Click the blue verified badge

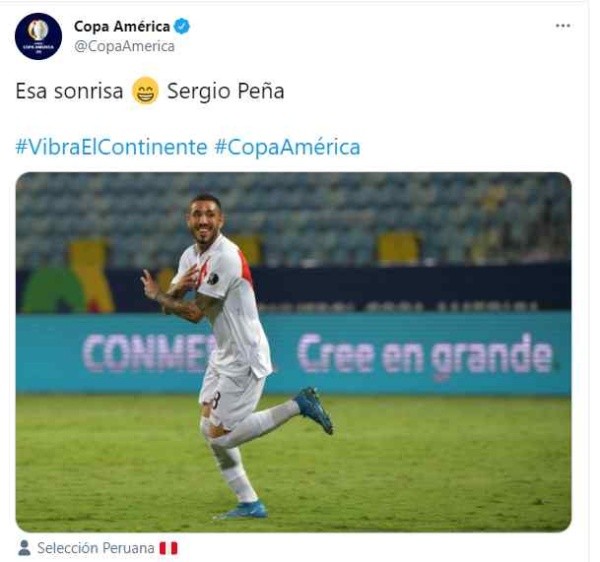(182, 26)
